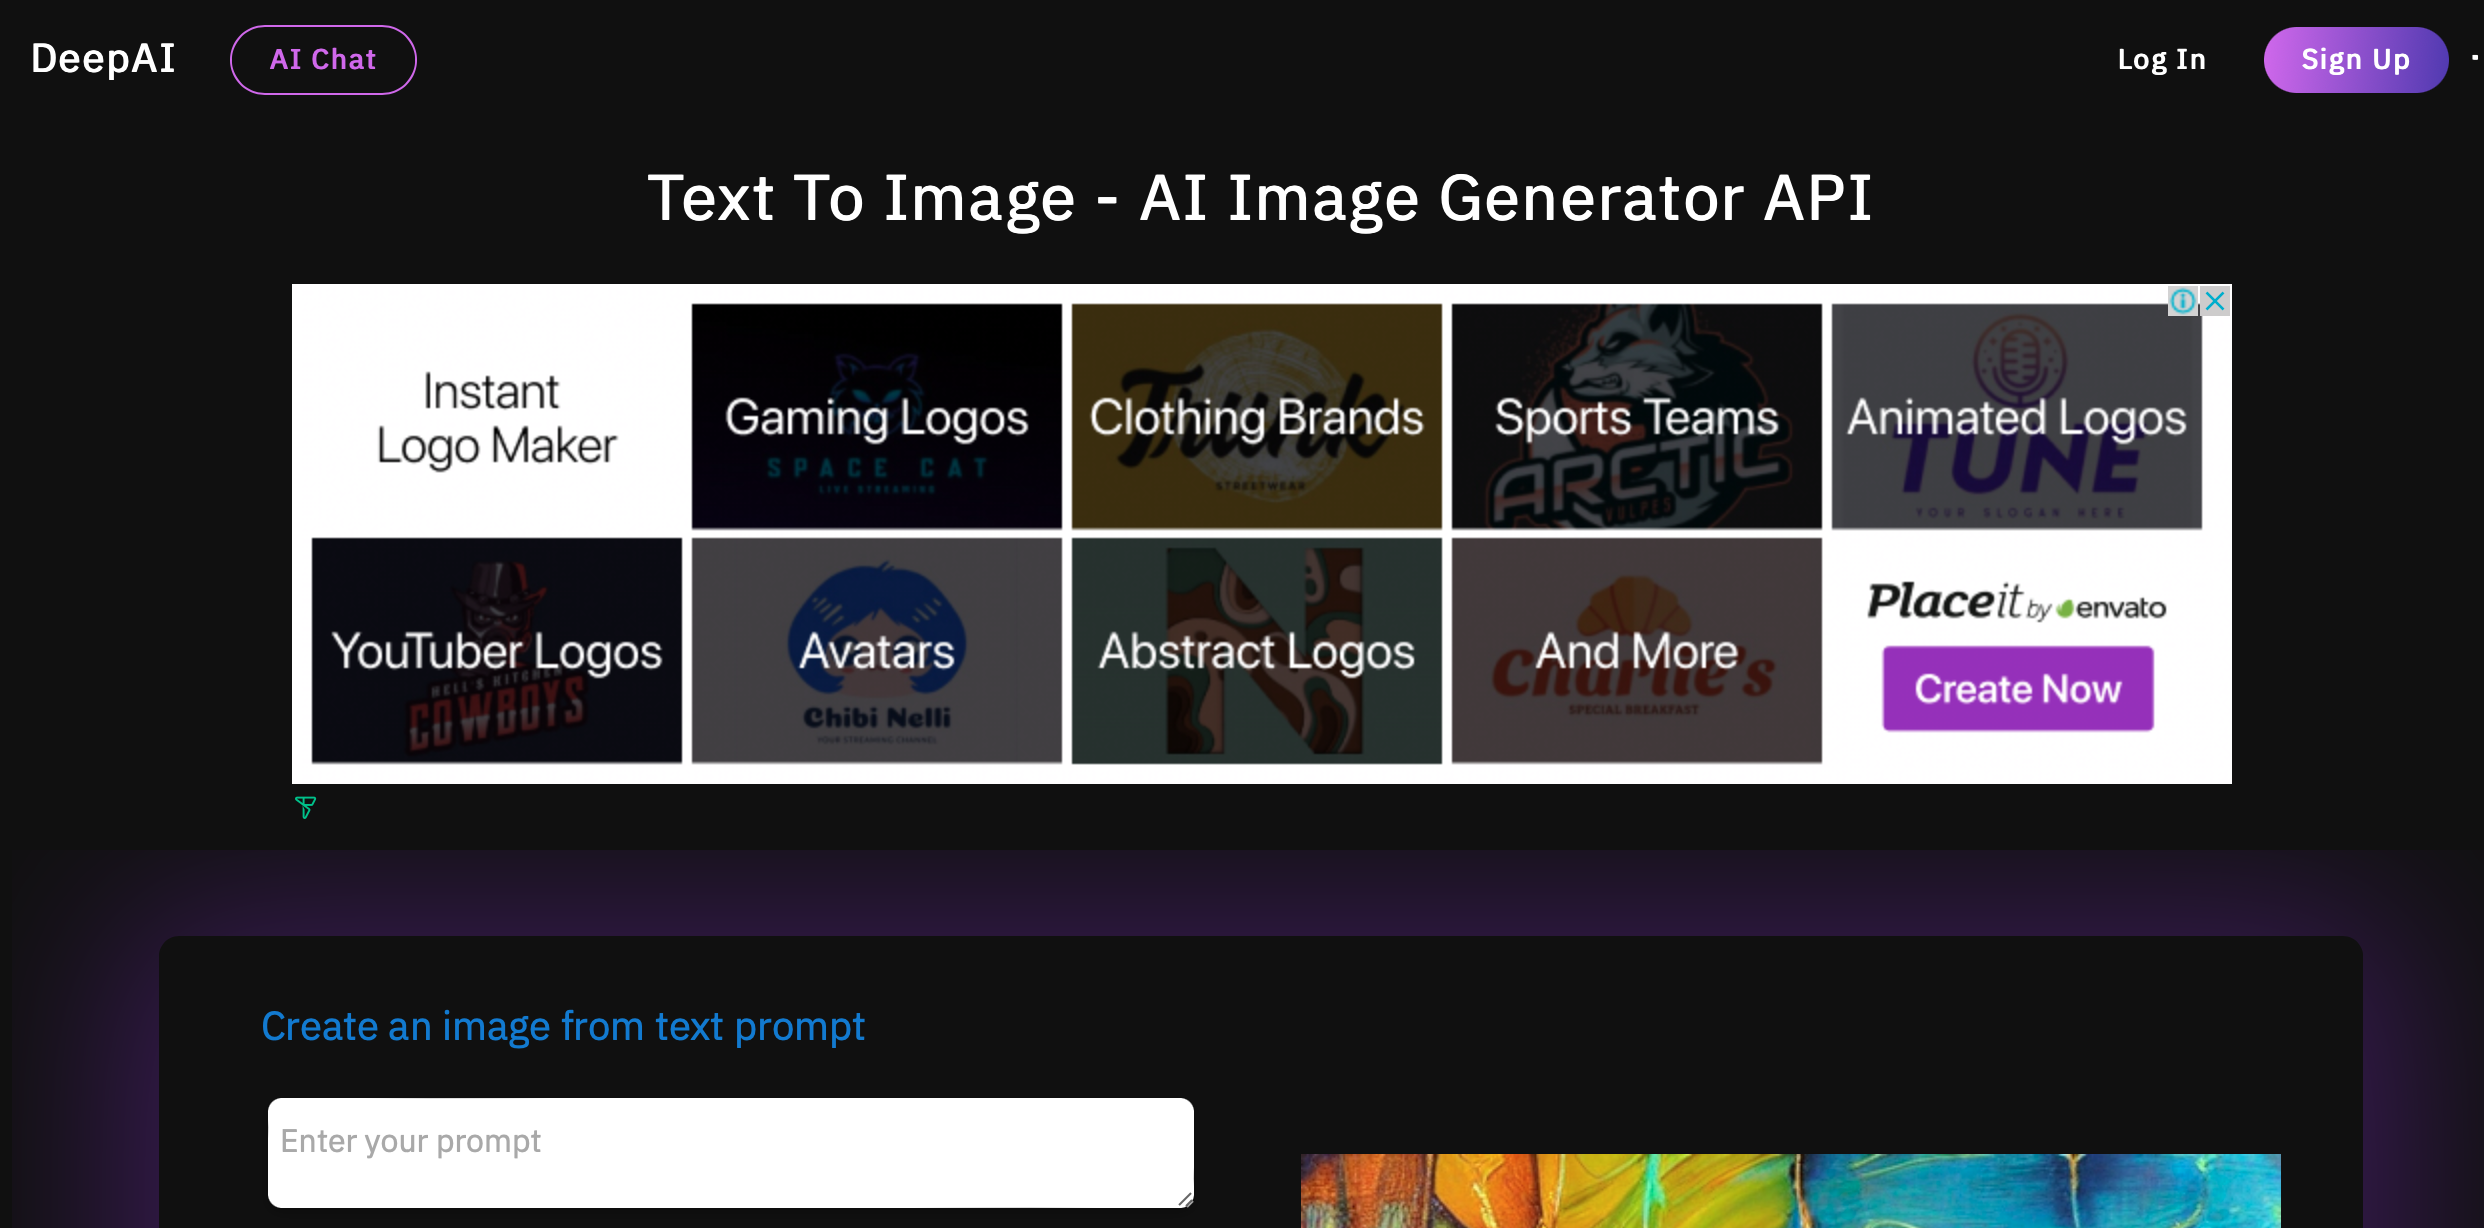Click the prompt textarea resize handle
Viewport: 2484px width, 1228px height.
click(1185, 1199)
